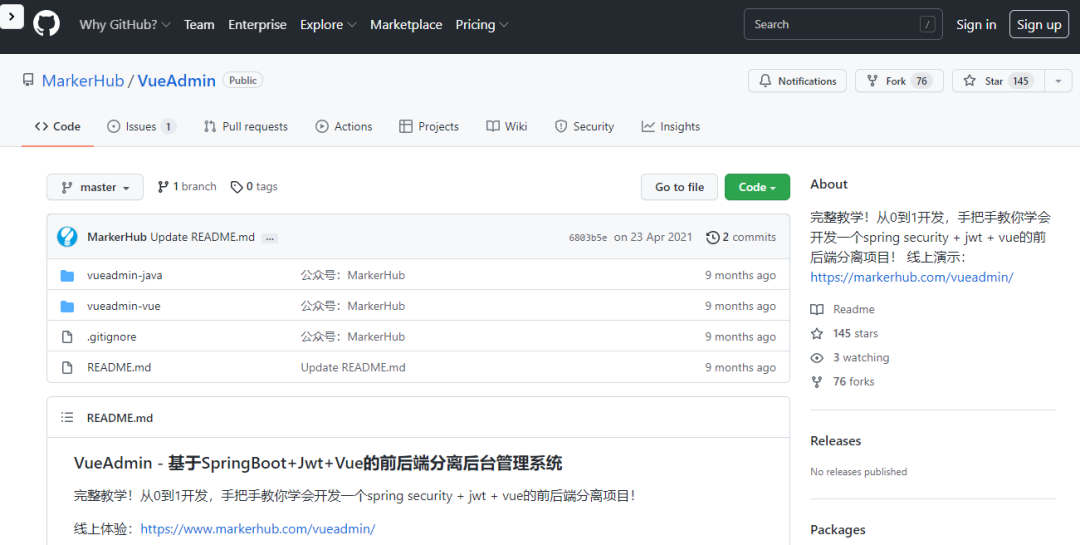Click the Notifications bell icon
This screenshot has height=545, width=1080.
[765, 81]
